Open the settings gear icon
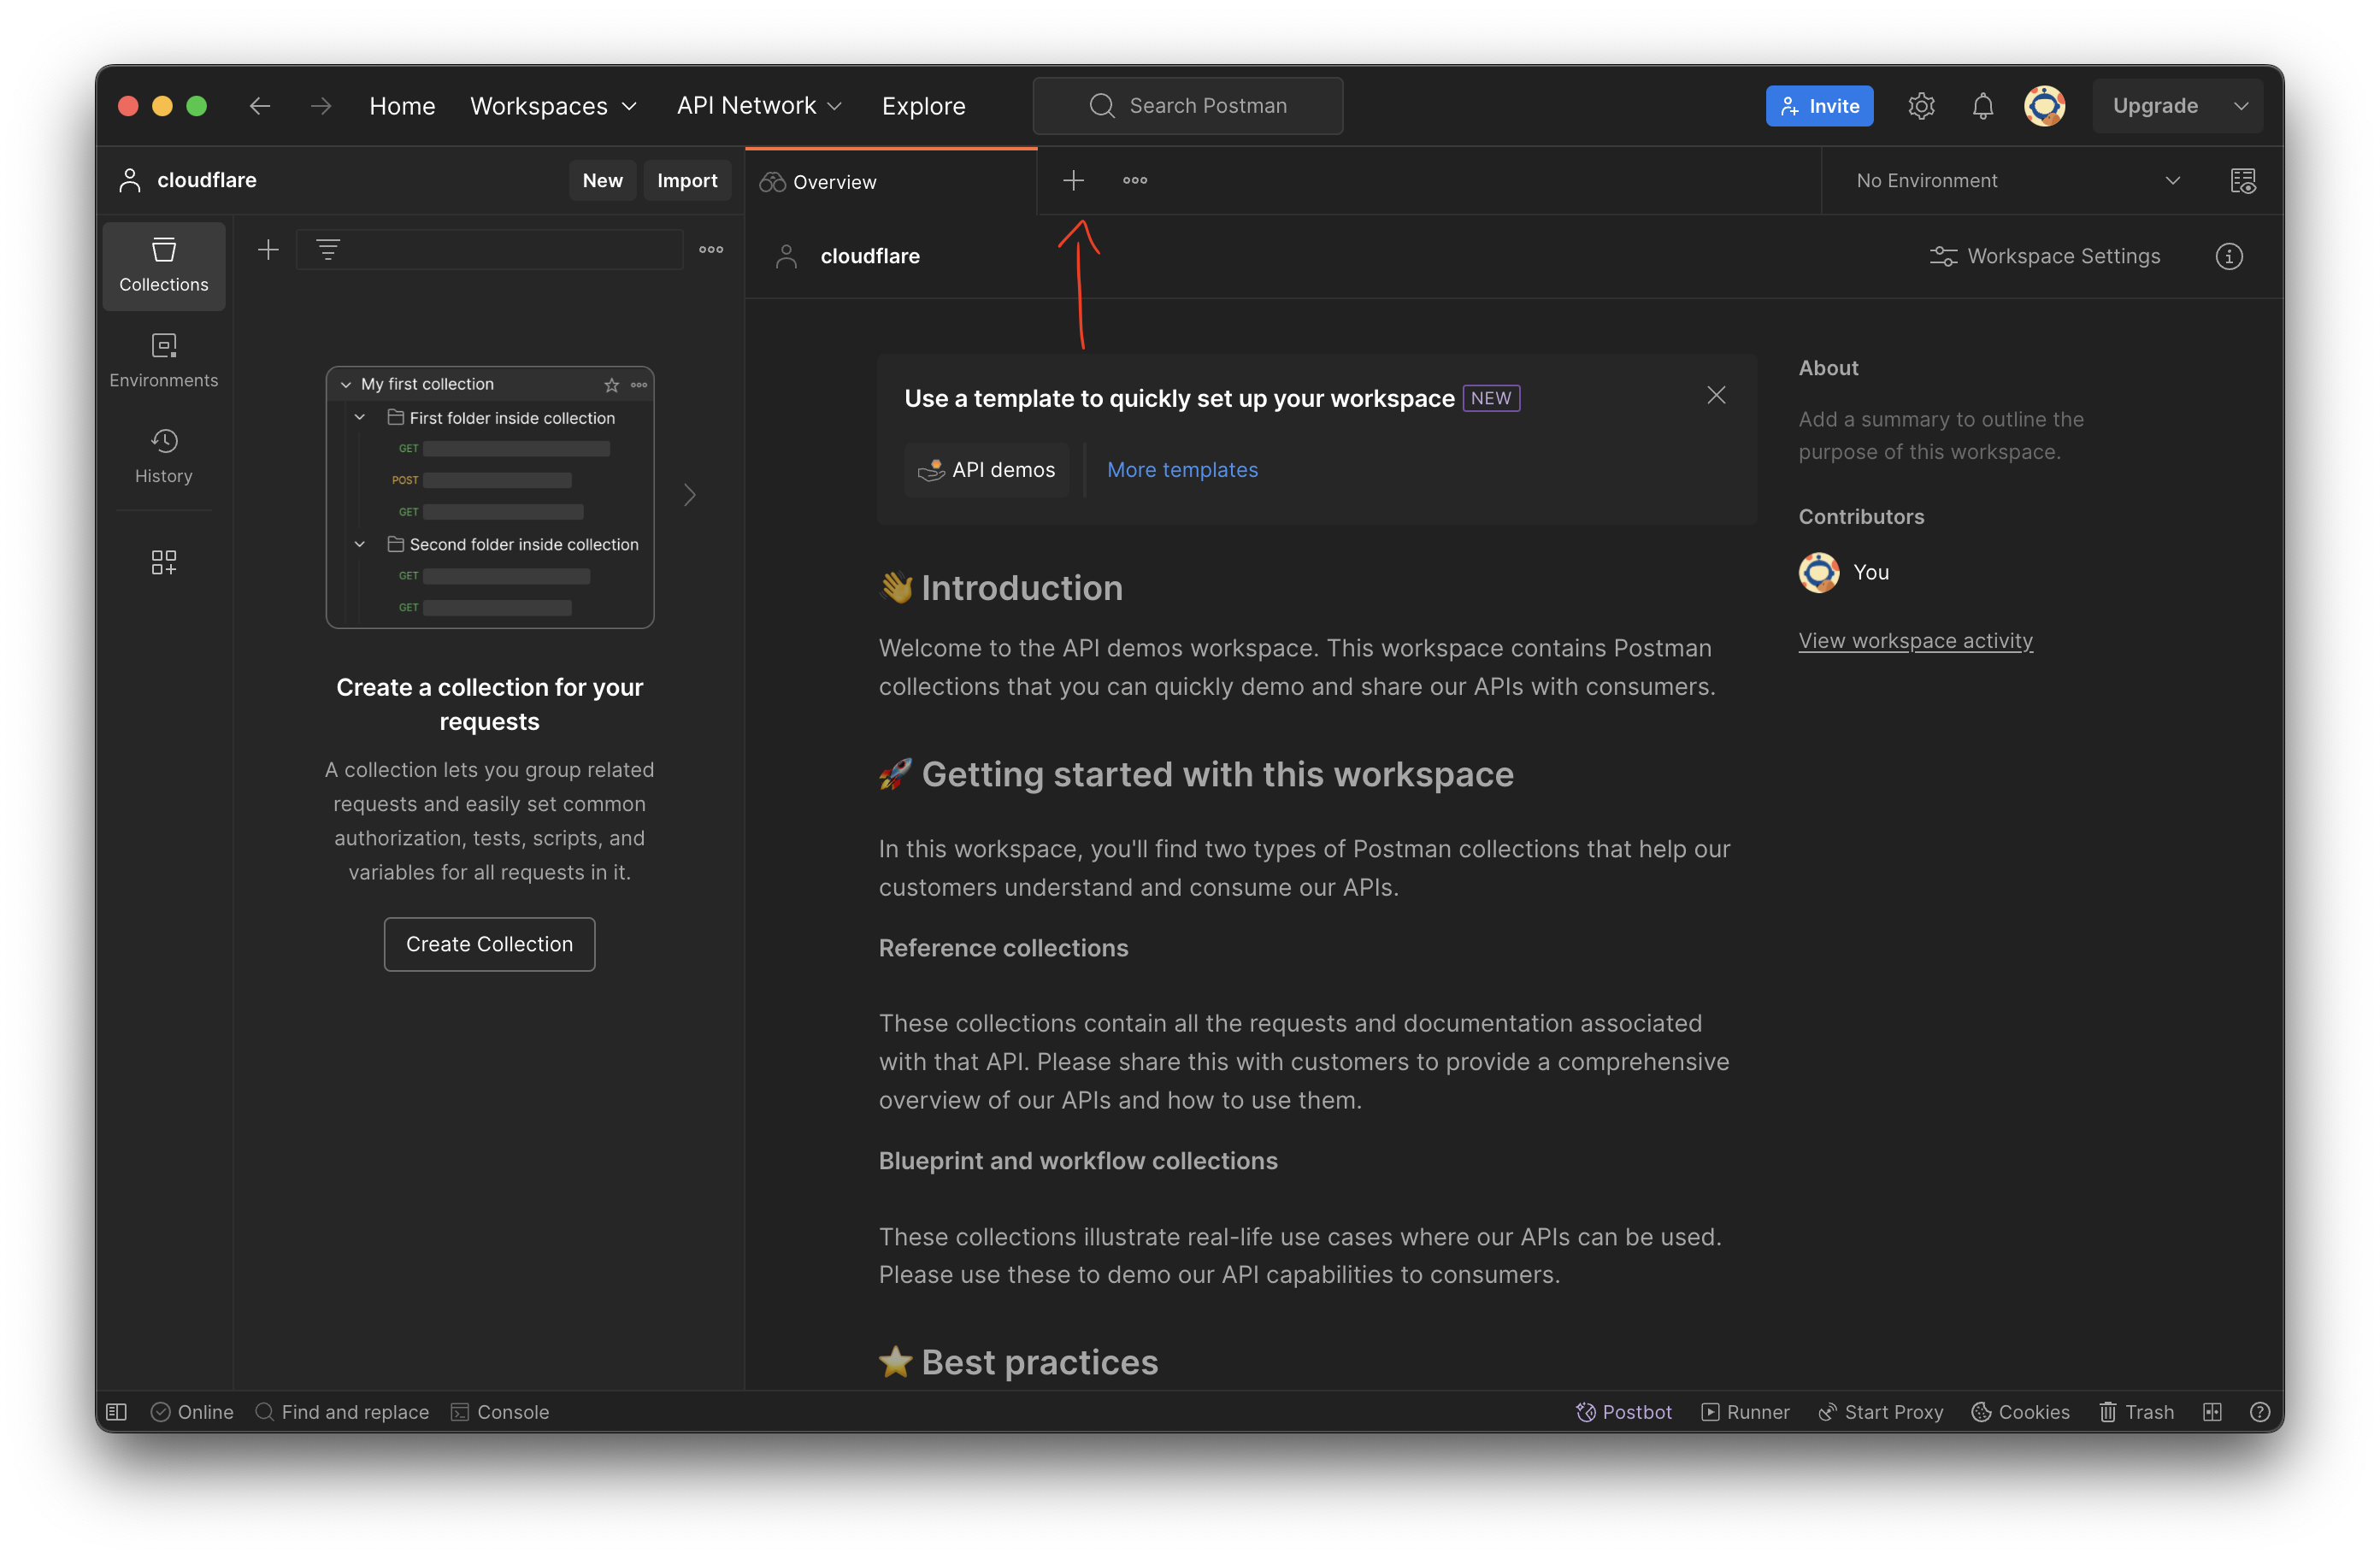Image resolution: width=2380 pixels, height=1559 pixels. coord(1921,106)
